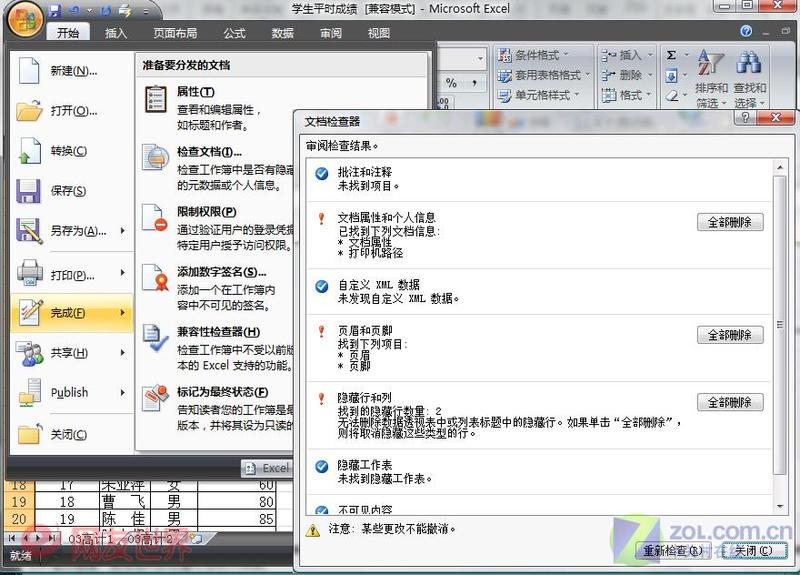Click the AutoSum sigma icon in ribbon
The height and width of the screenshot is (575, 800).
tap(671, 55)
